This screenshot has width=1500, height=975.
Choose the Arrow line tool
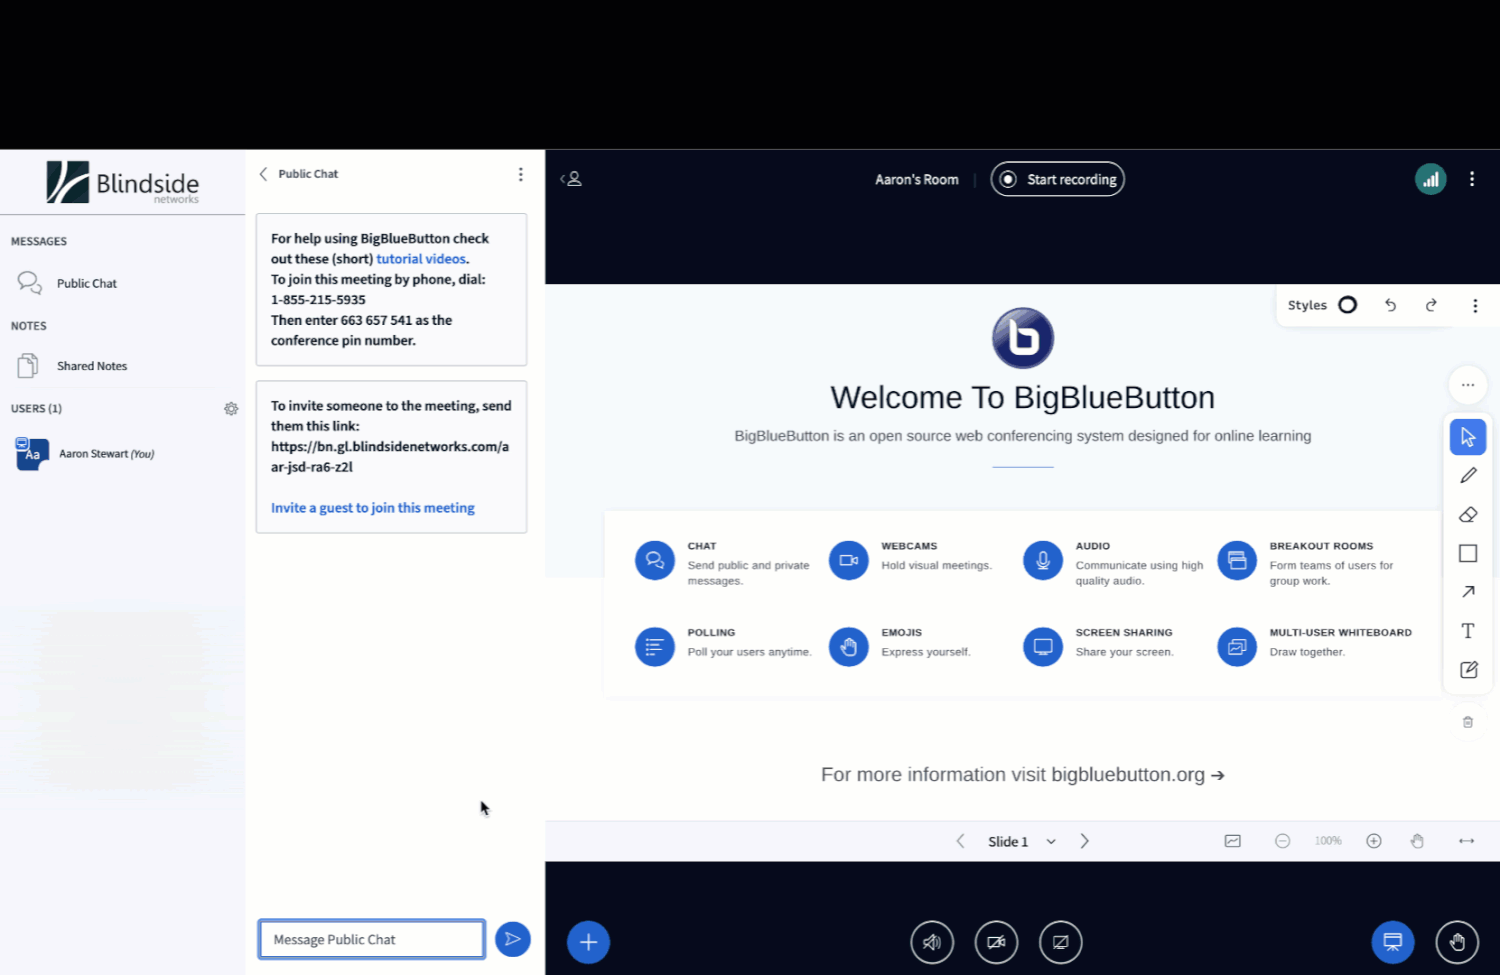pos(1468,592)
